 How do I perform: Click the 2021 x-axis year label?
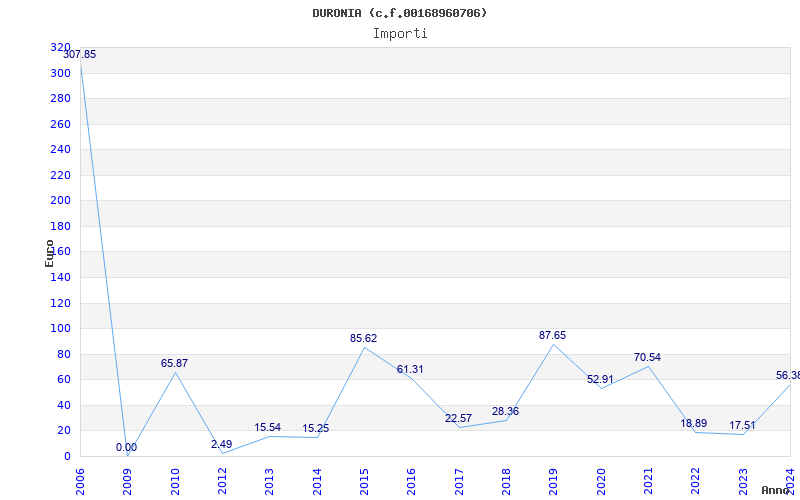[x=648, y=482]
